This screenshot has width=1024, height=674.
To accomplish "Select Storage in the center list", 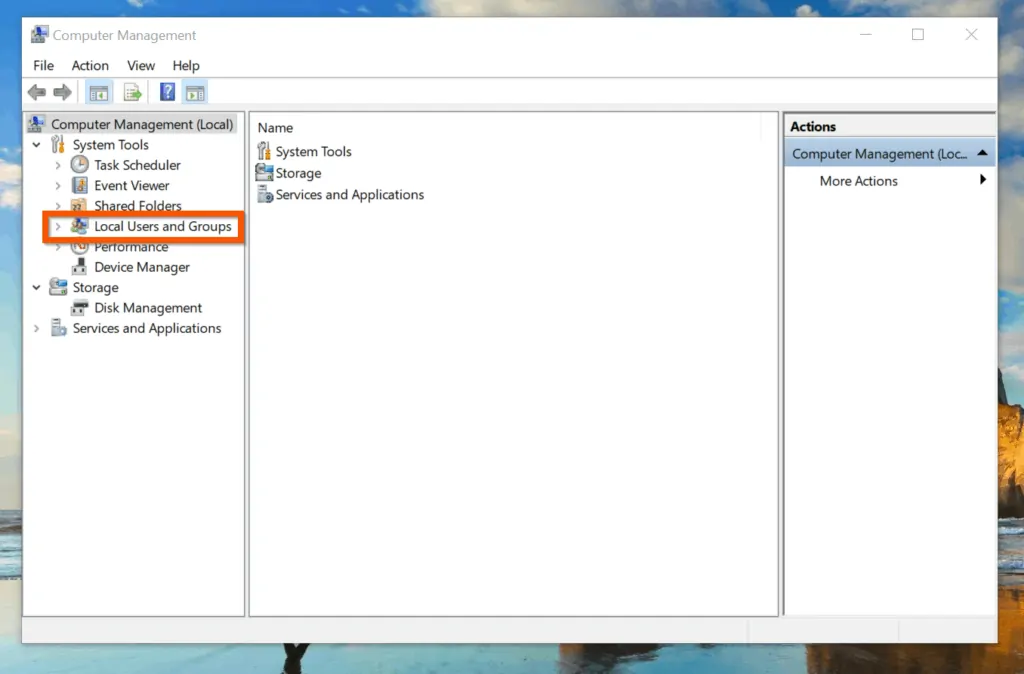I will click(298, 173).
